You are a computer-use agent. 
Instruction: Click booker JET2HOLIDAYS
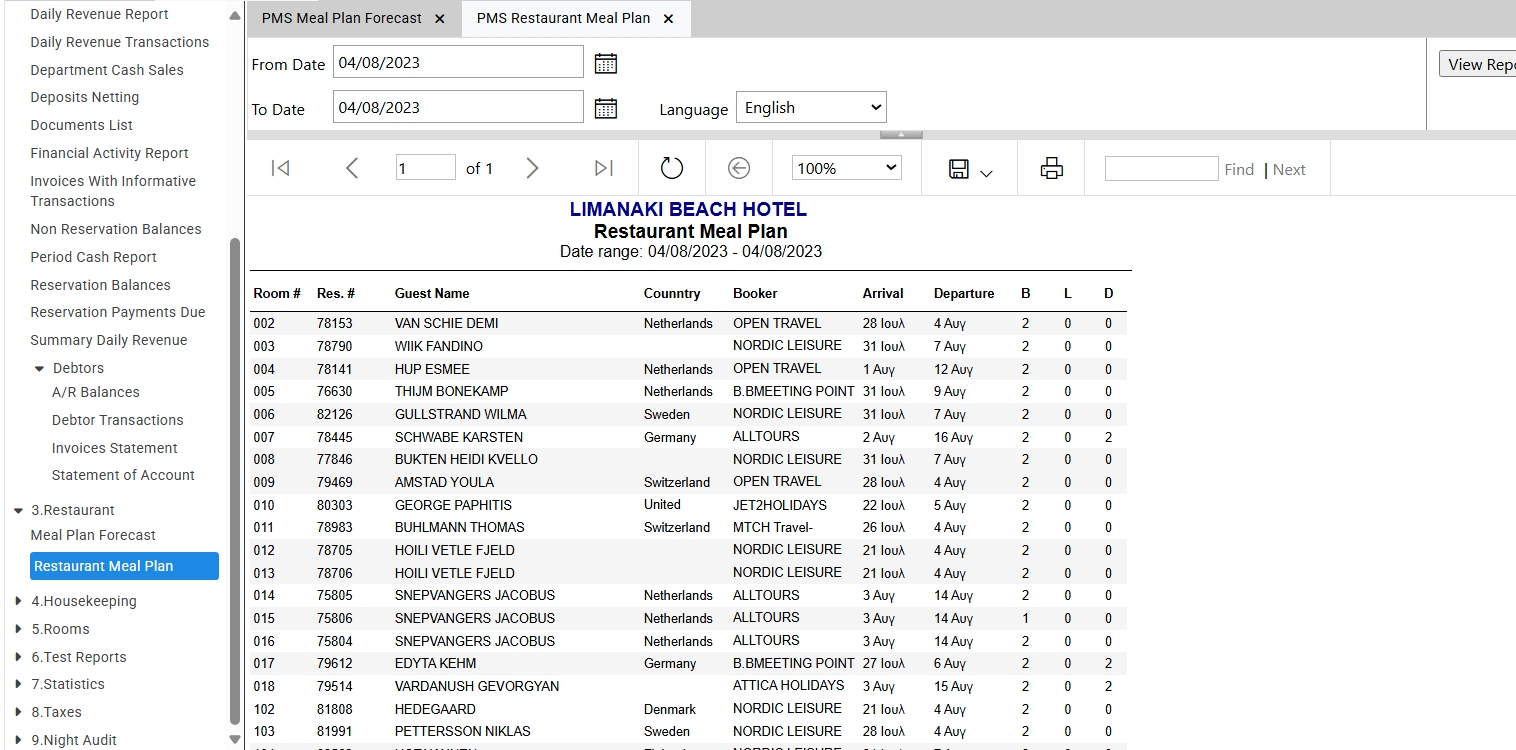[x=780, y=505]
